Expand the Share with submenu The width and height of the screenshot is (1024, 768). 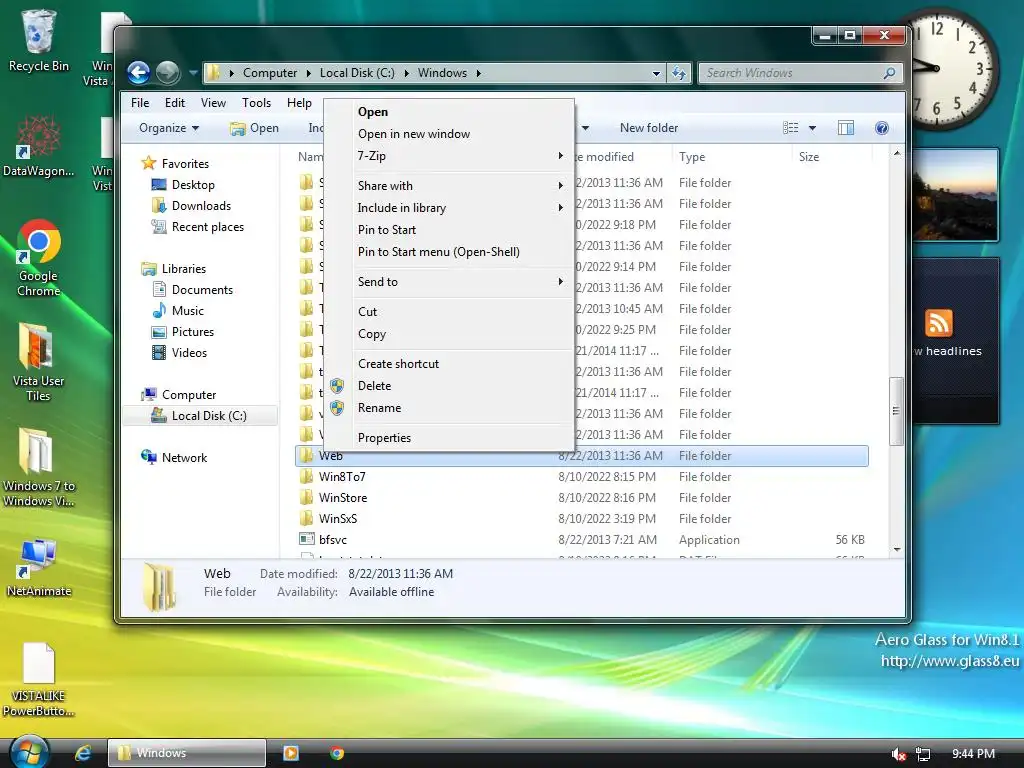449,185
